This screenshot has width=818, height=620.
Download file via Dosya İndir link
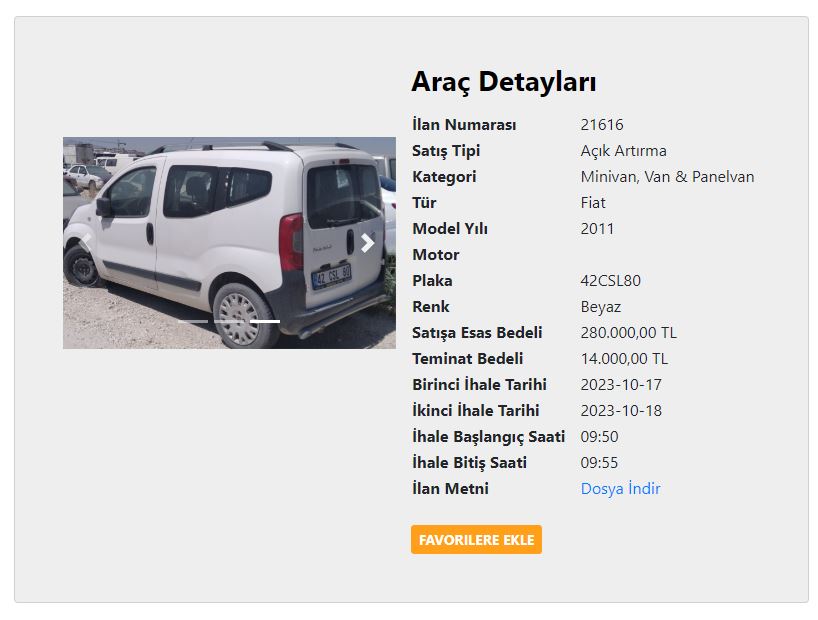click(x=620, y=489)
